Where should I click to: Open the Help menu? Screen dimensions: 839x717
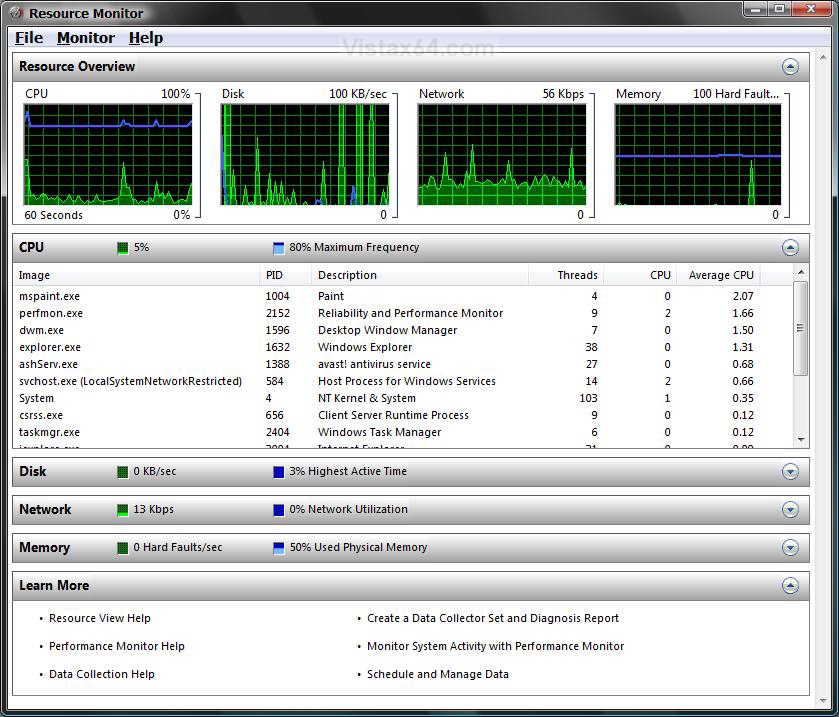[x=146, y=38]
